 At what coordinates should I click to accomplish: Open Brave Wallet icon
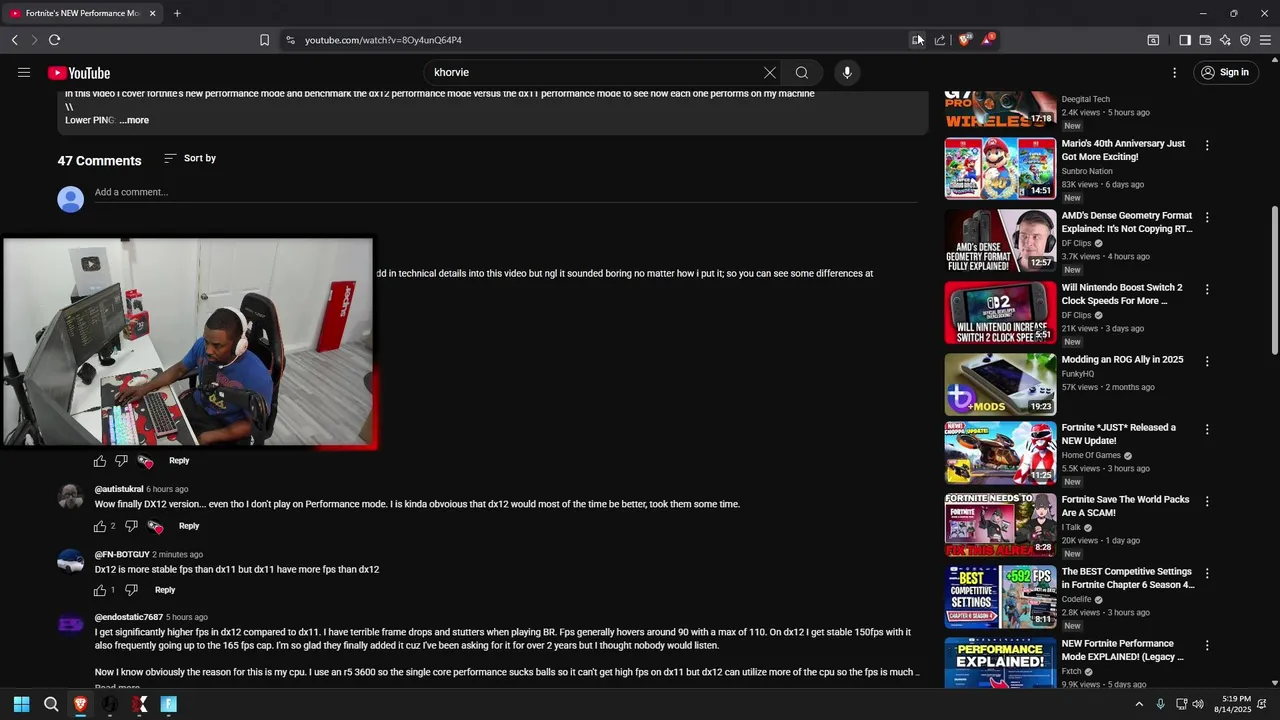(x=1205, y=40)
